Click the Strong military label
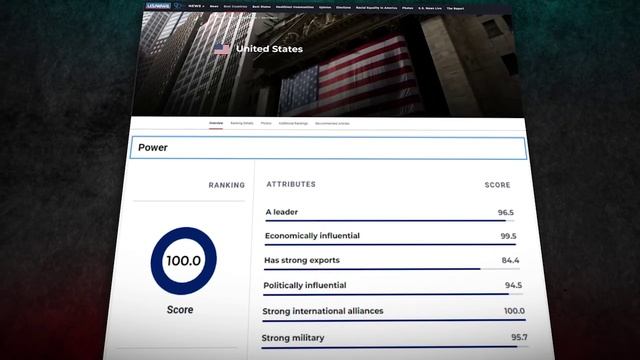 (293, 338)
